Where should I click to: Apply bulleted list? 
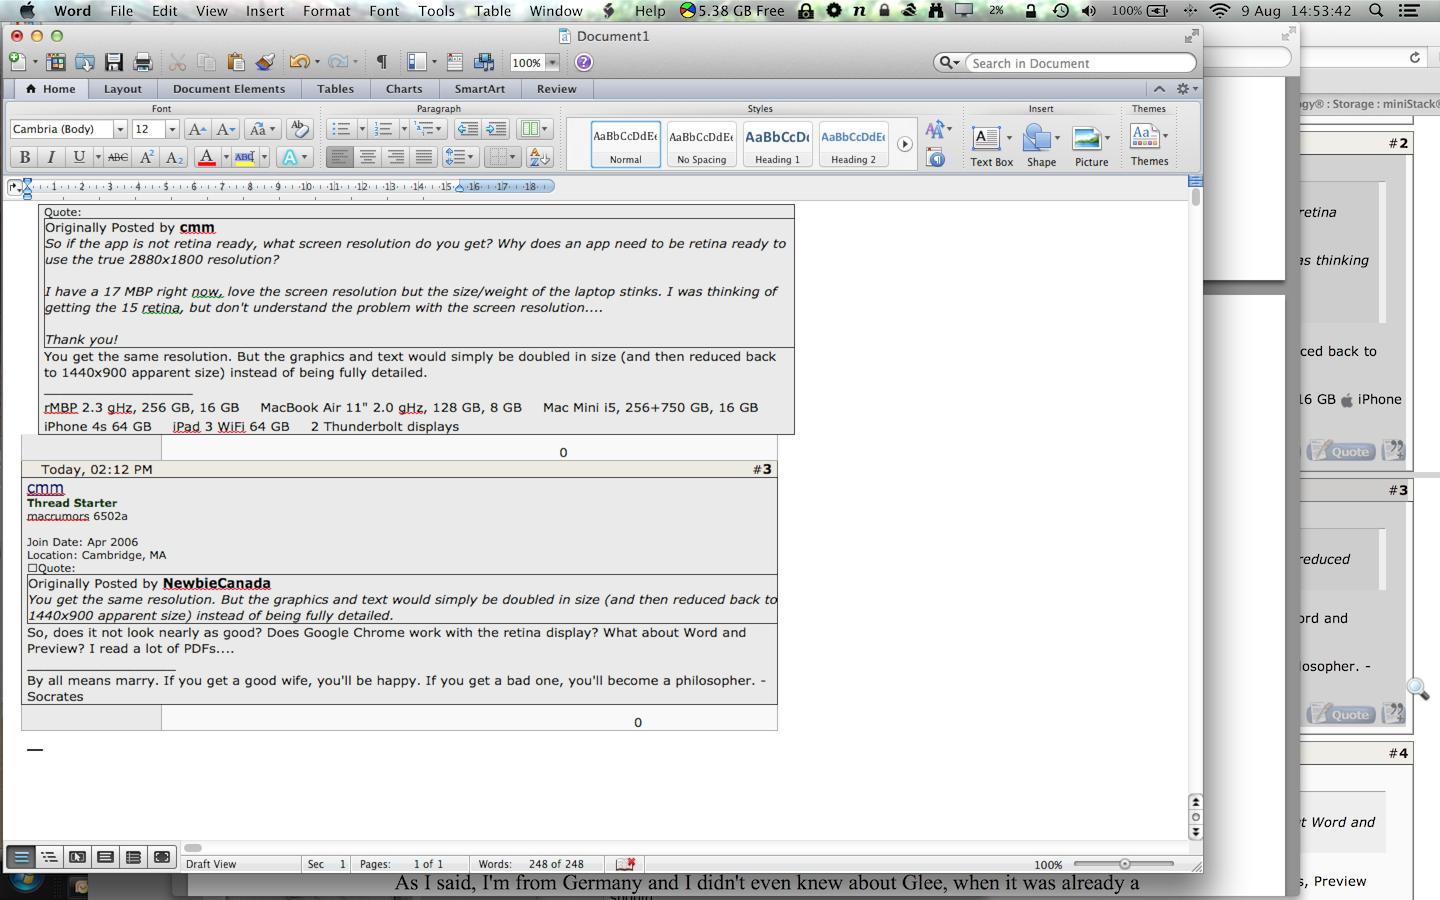click(x=340, y=129)
